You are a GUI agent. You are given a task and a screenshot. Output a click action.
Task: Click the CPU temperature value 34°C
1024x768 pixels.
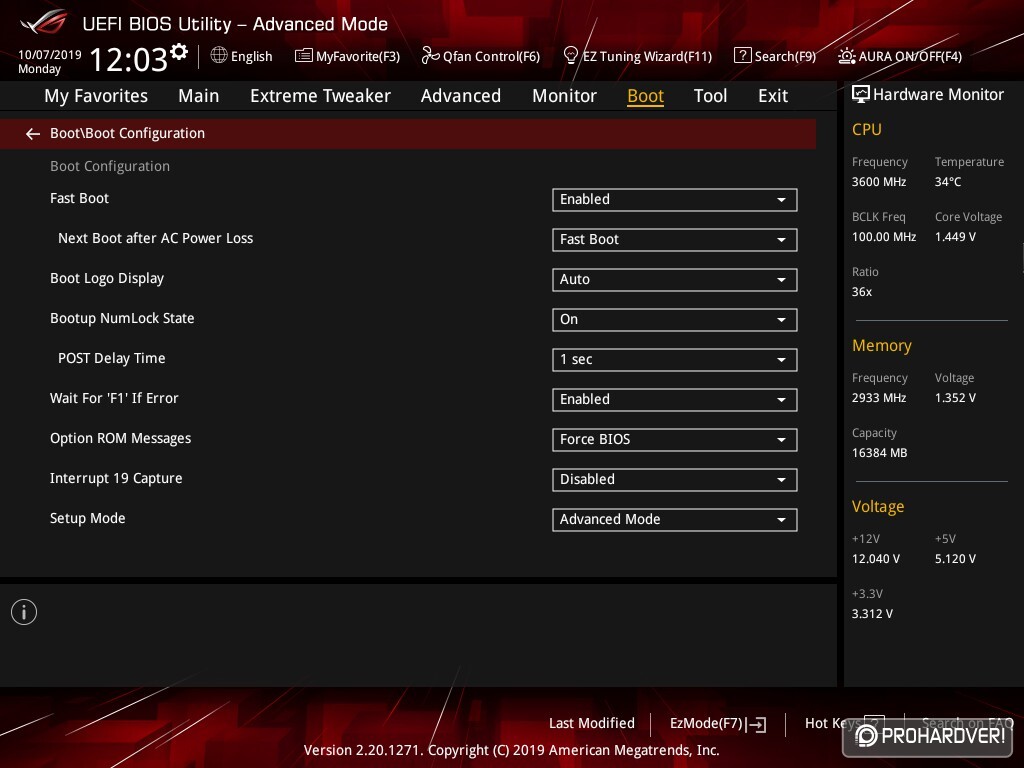tap(948, 182)
